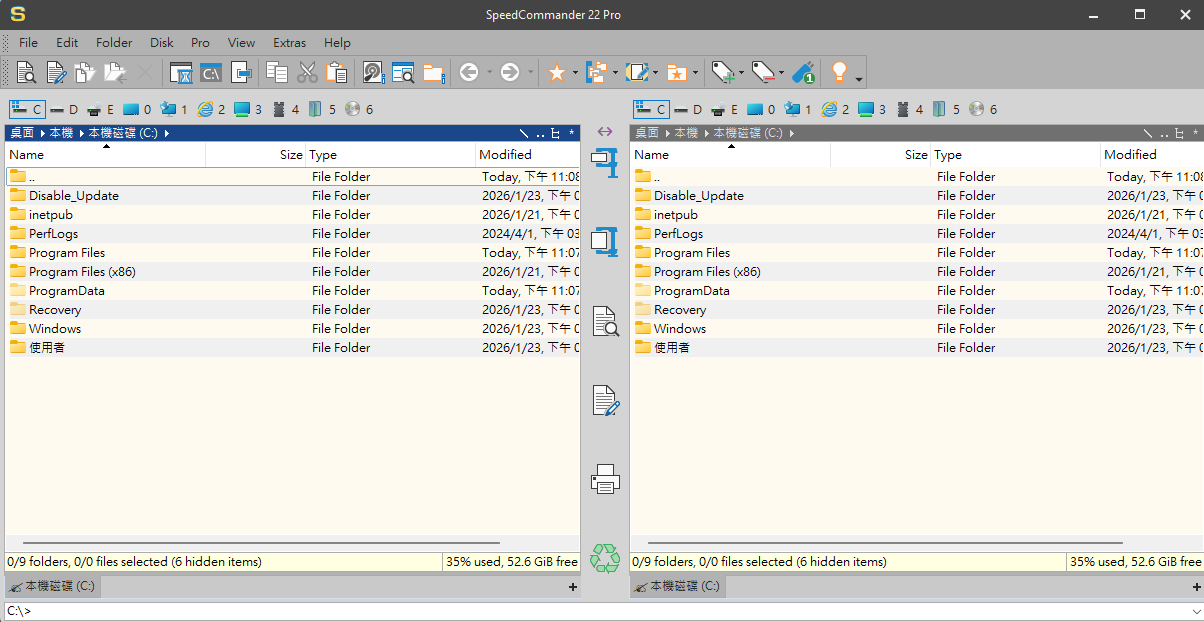This screenshot has height=622, width=1204.
Task: Select drive D in the left panel
Action: pyautogui.click(x=64, y=109)
